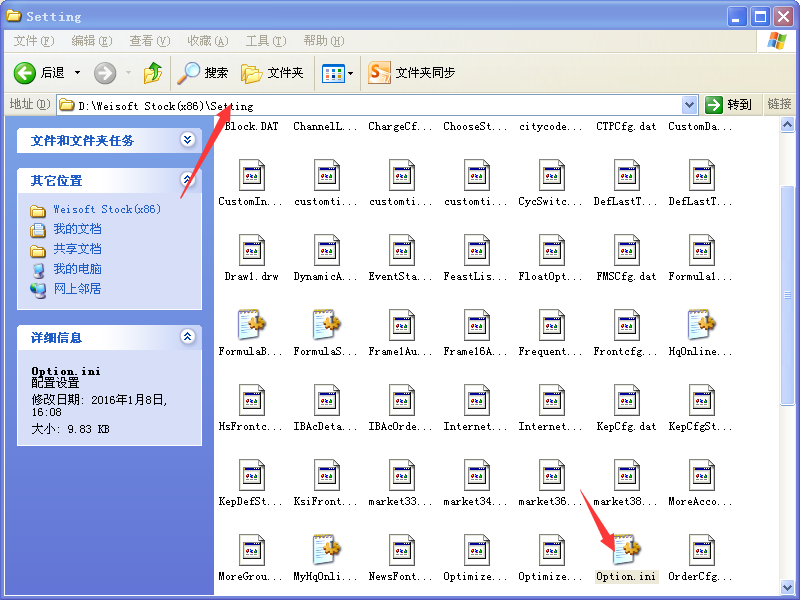The image size is (800, 600).
Task: Select the KsiFront file icon
Action: click(x=327, y=475)
